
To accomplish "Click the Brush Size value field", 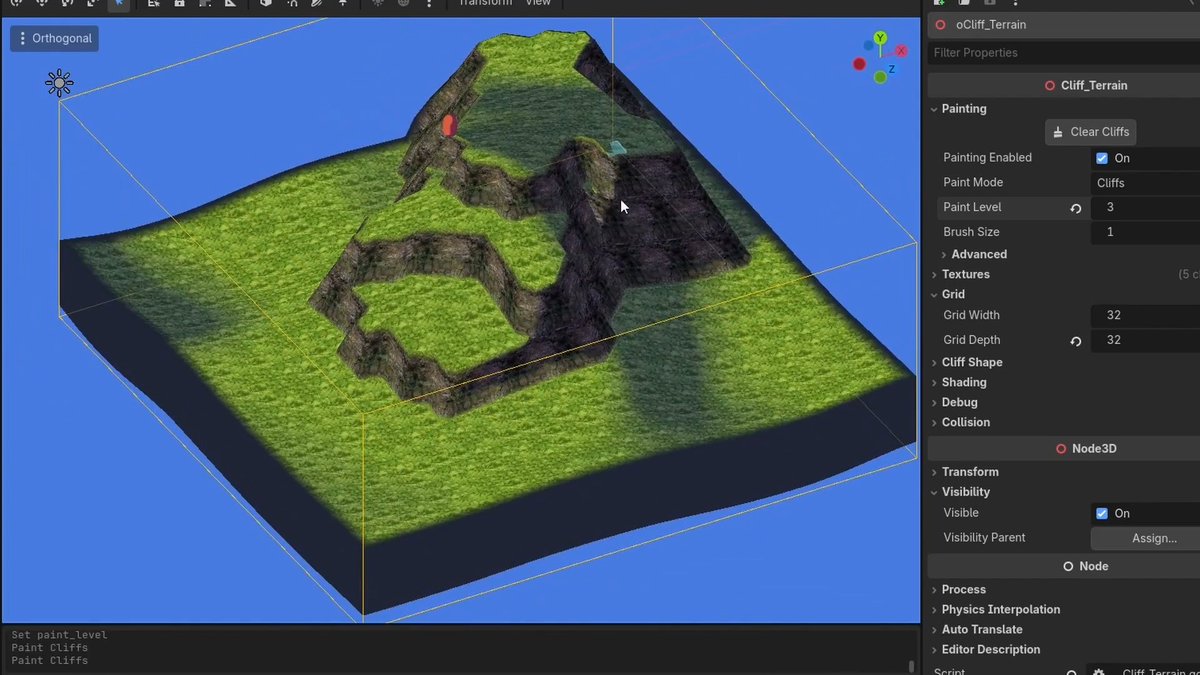I will point(1145,232).
